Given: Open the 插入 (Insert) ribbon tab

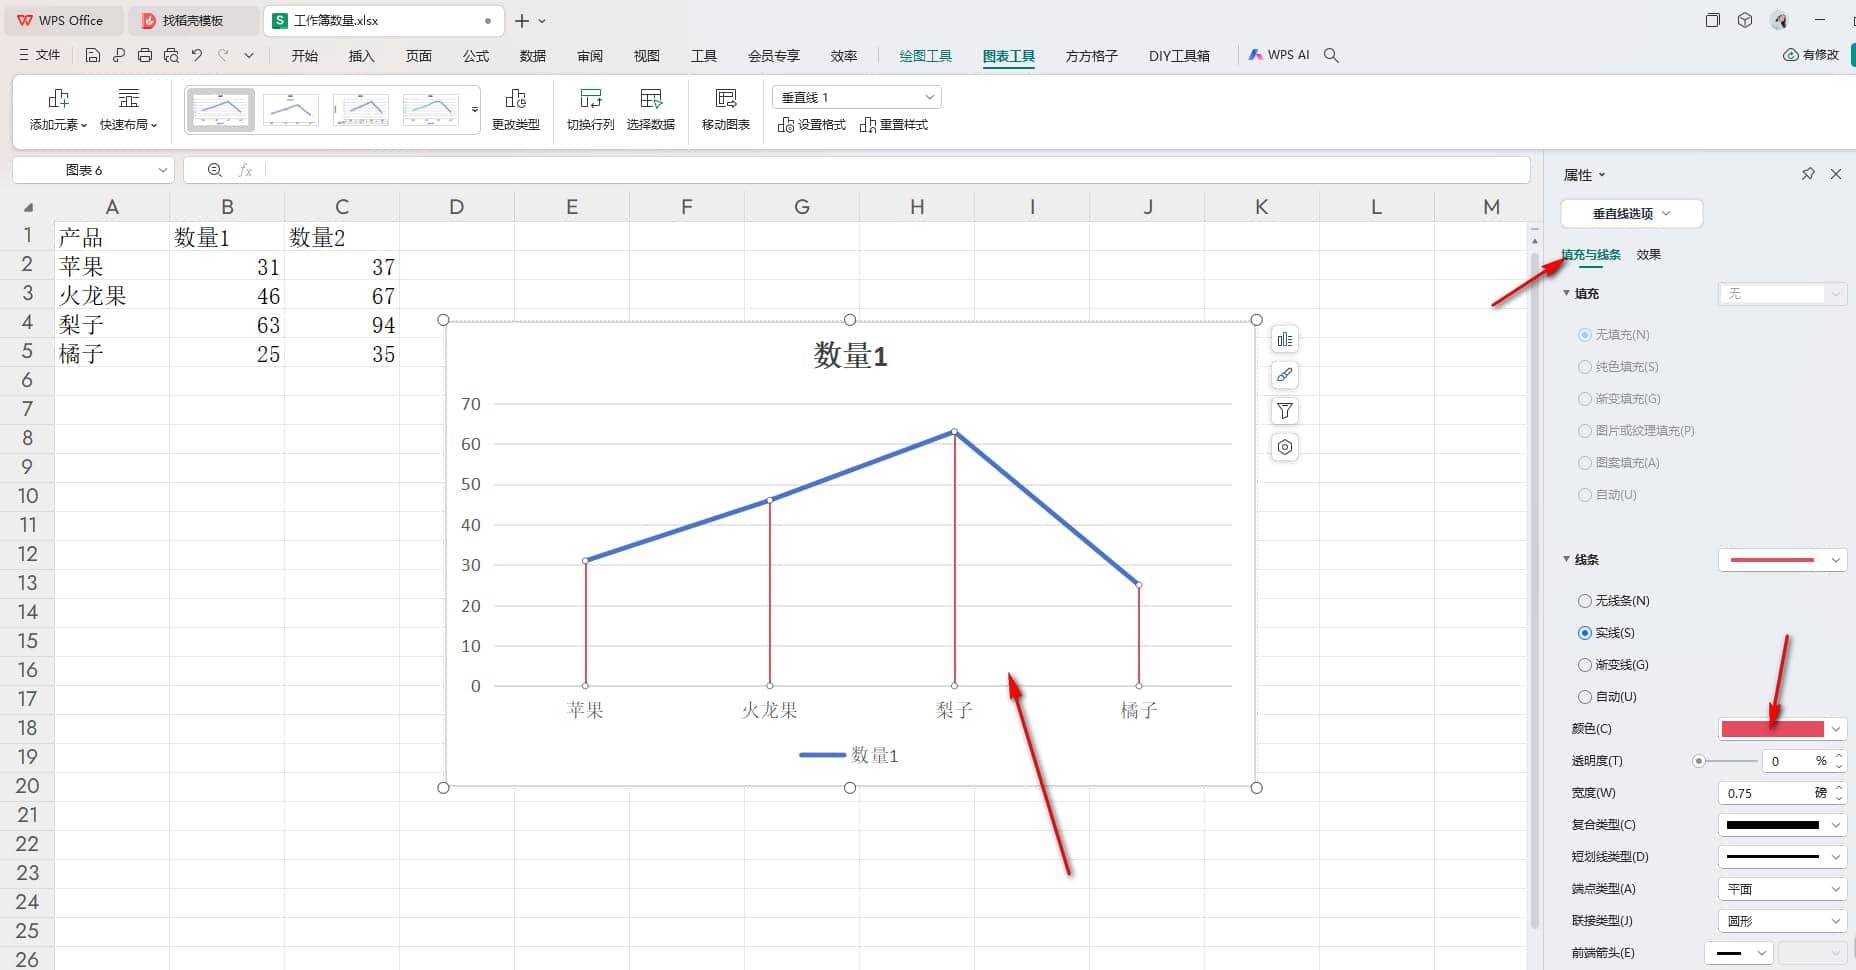Looking at the screenshot, I should 361,56.
